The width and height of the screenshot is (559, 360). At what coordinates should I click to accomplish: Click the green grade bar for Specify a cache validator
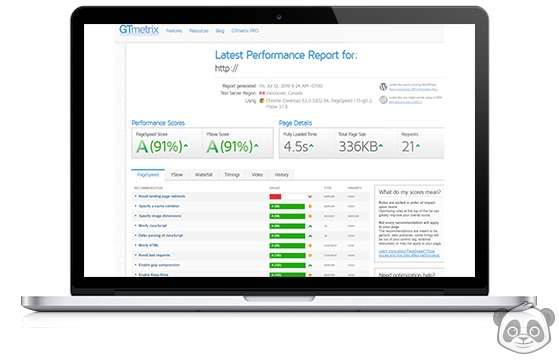[x=287, y=206]
